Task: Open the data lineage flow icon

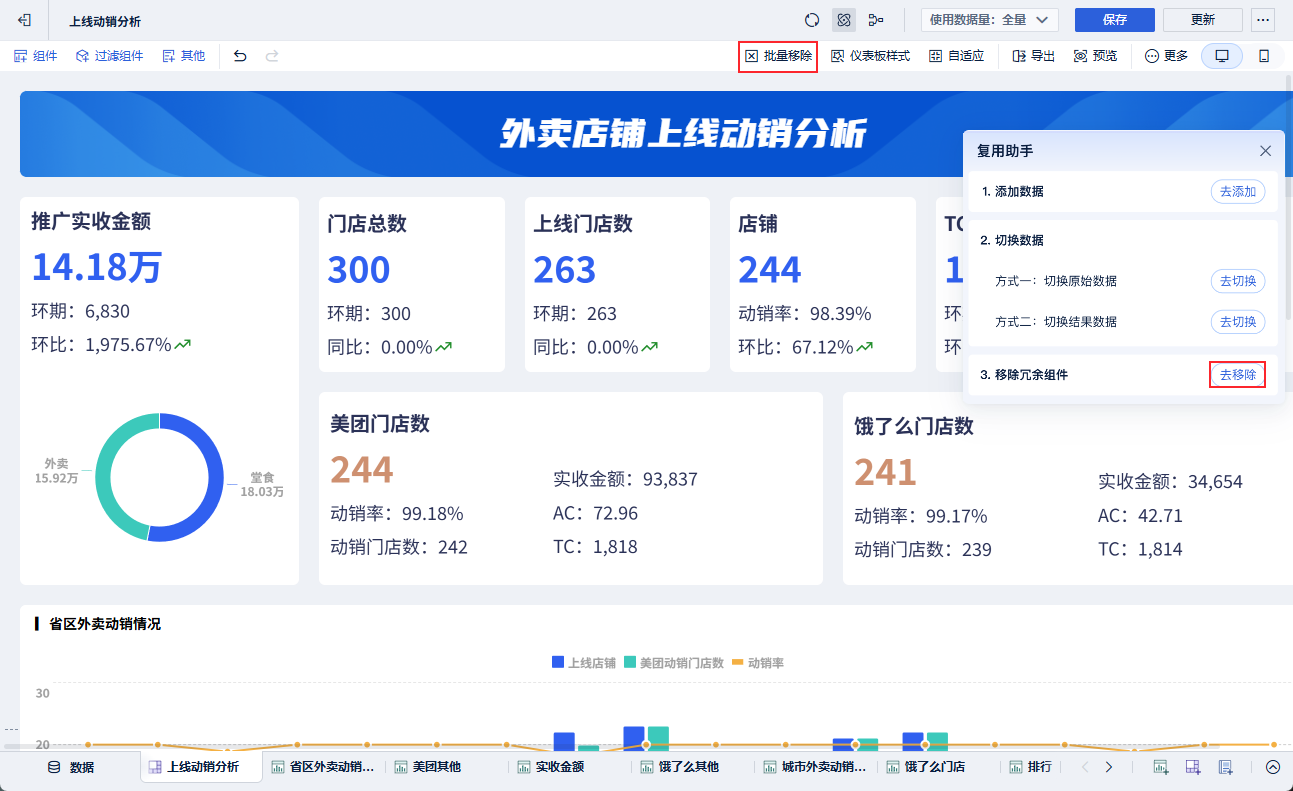Action: point(875,20)
